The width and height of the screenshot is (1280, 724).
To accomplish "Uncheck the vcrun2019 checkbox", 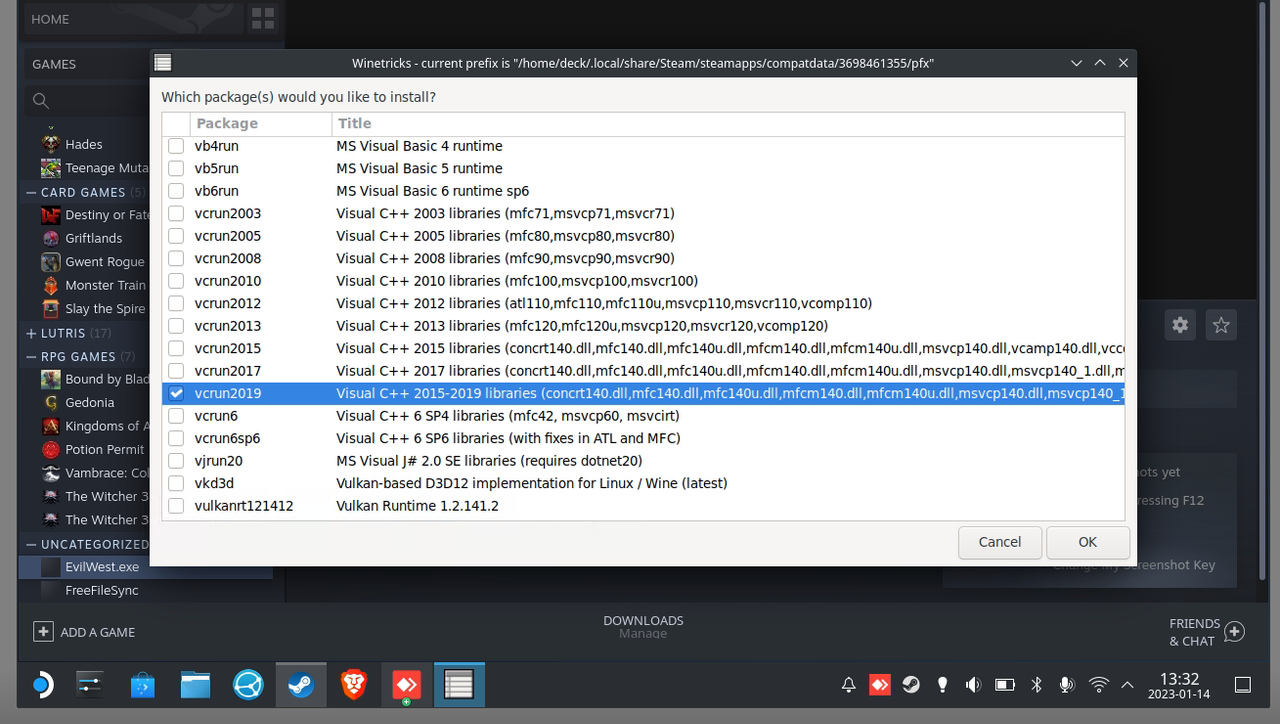I will [x=176, y=393].
